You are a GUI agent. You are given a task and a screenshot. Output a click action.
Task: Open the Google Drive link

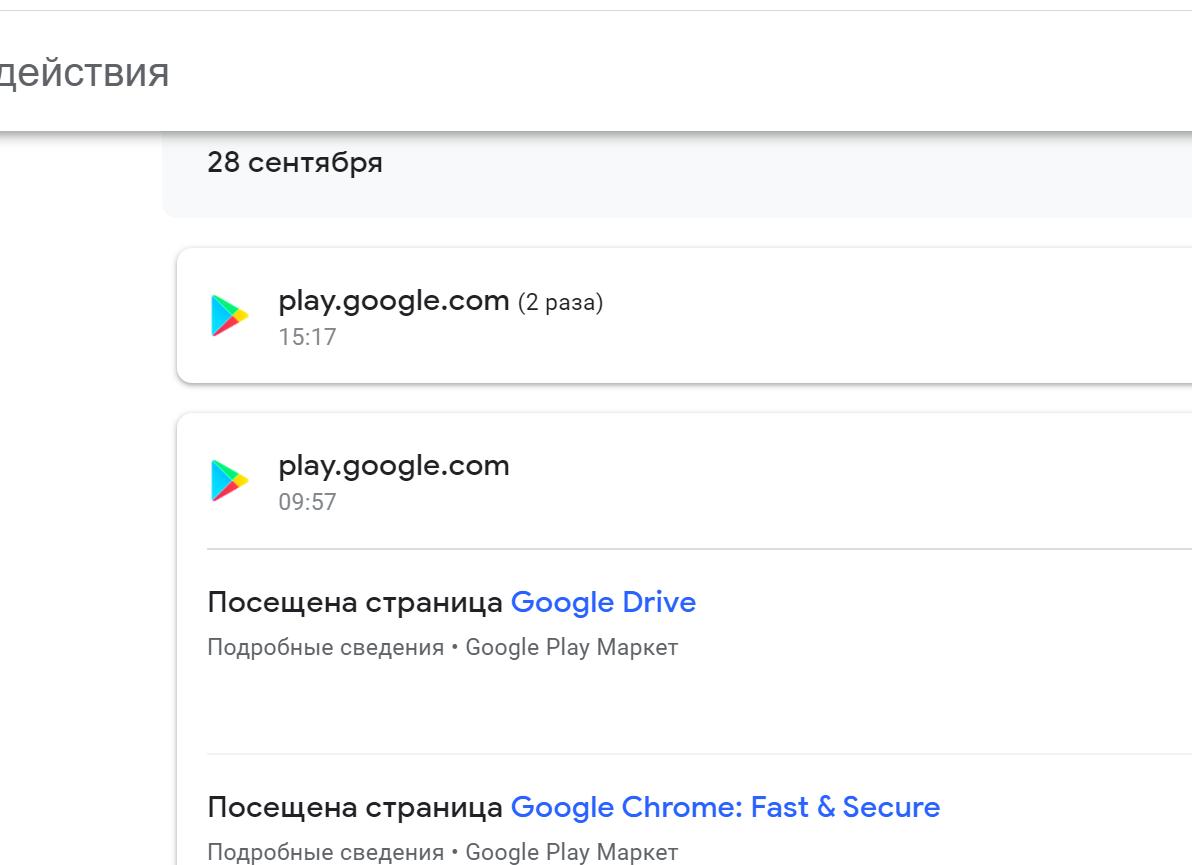tap(603, 602)
